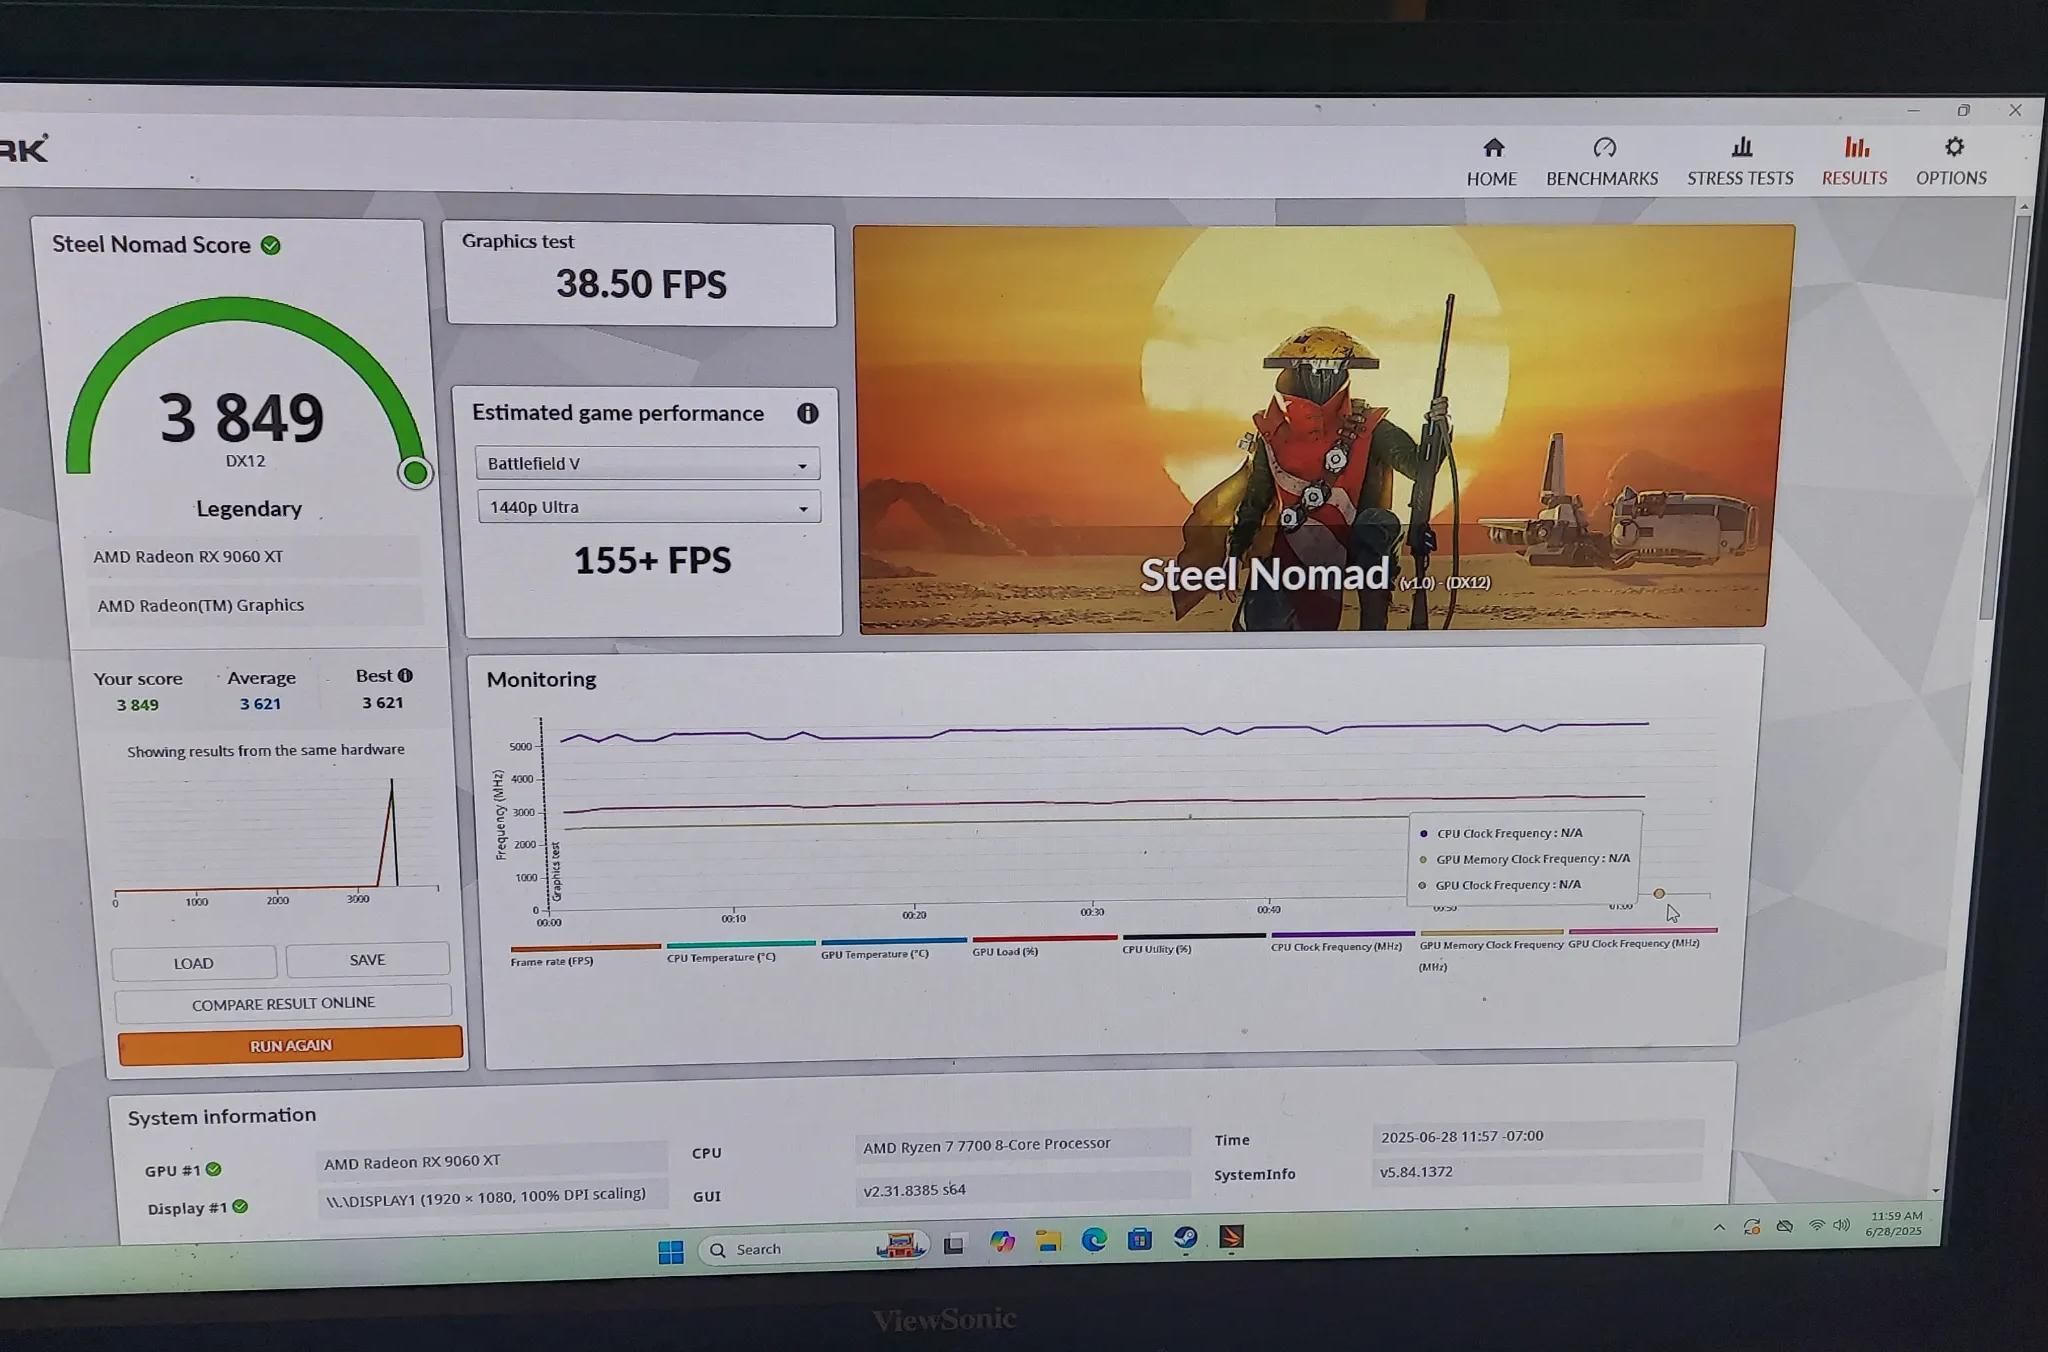Open the Stress Tests icon
This screenshot has width=2048, height=1352.
pyautogui.click(x=1742, y=148)
